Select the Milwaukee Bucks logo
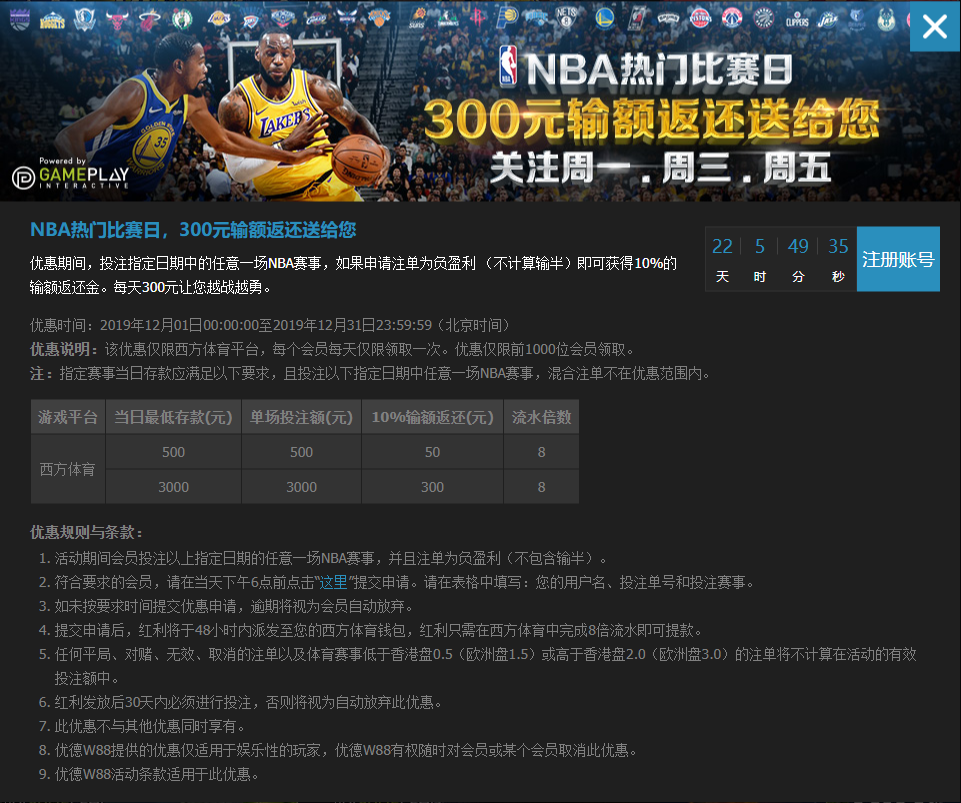Screen dimensions: 961x803 pyautogui.click(x=886, y=20)
